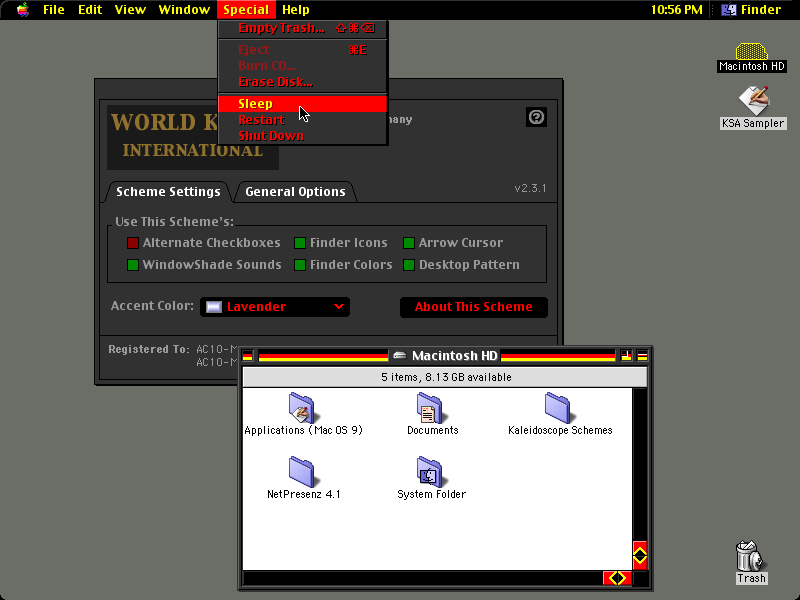This screenshot has width=800, height=600.
Task: Click the Lavender color swatch in Accent Color
Action: 214,307
